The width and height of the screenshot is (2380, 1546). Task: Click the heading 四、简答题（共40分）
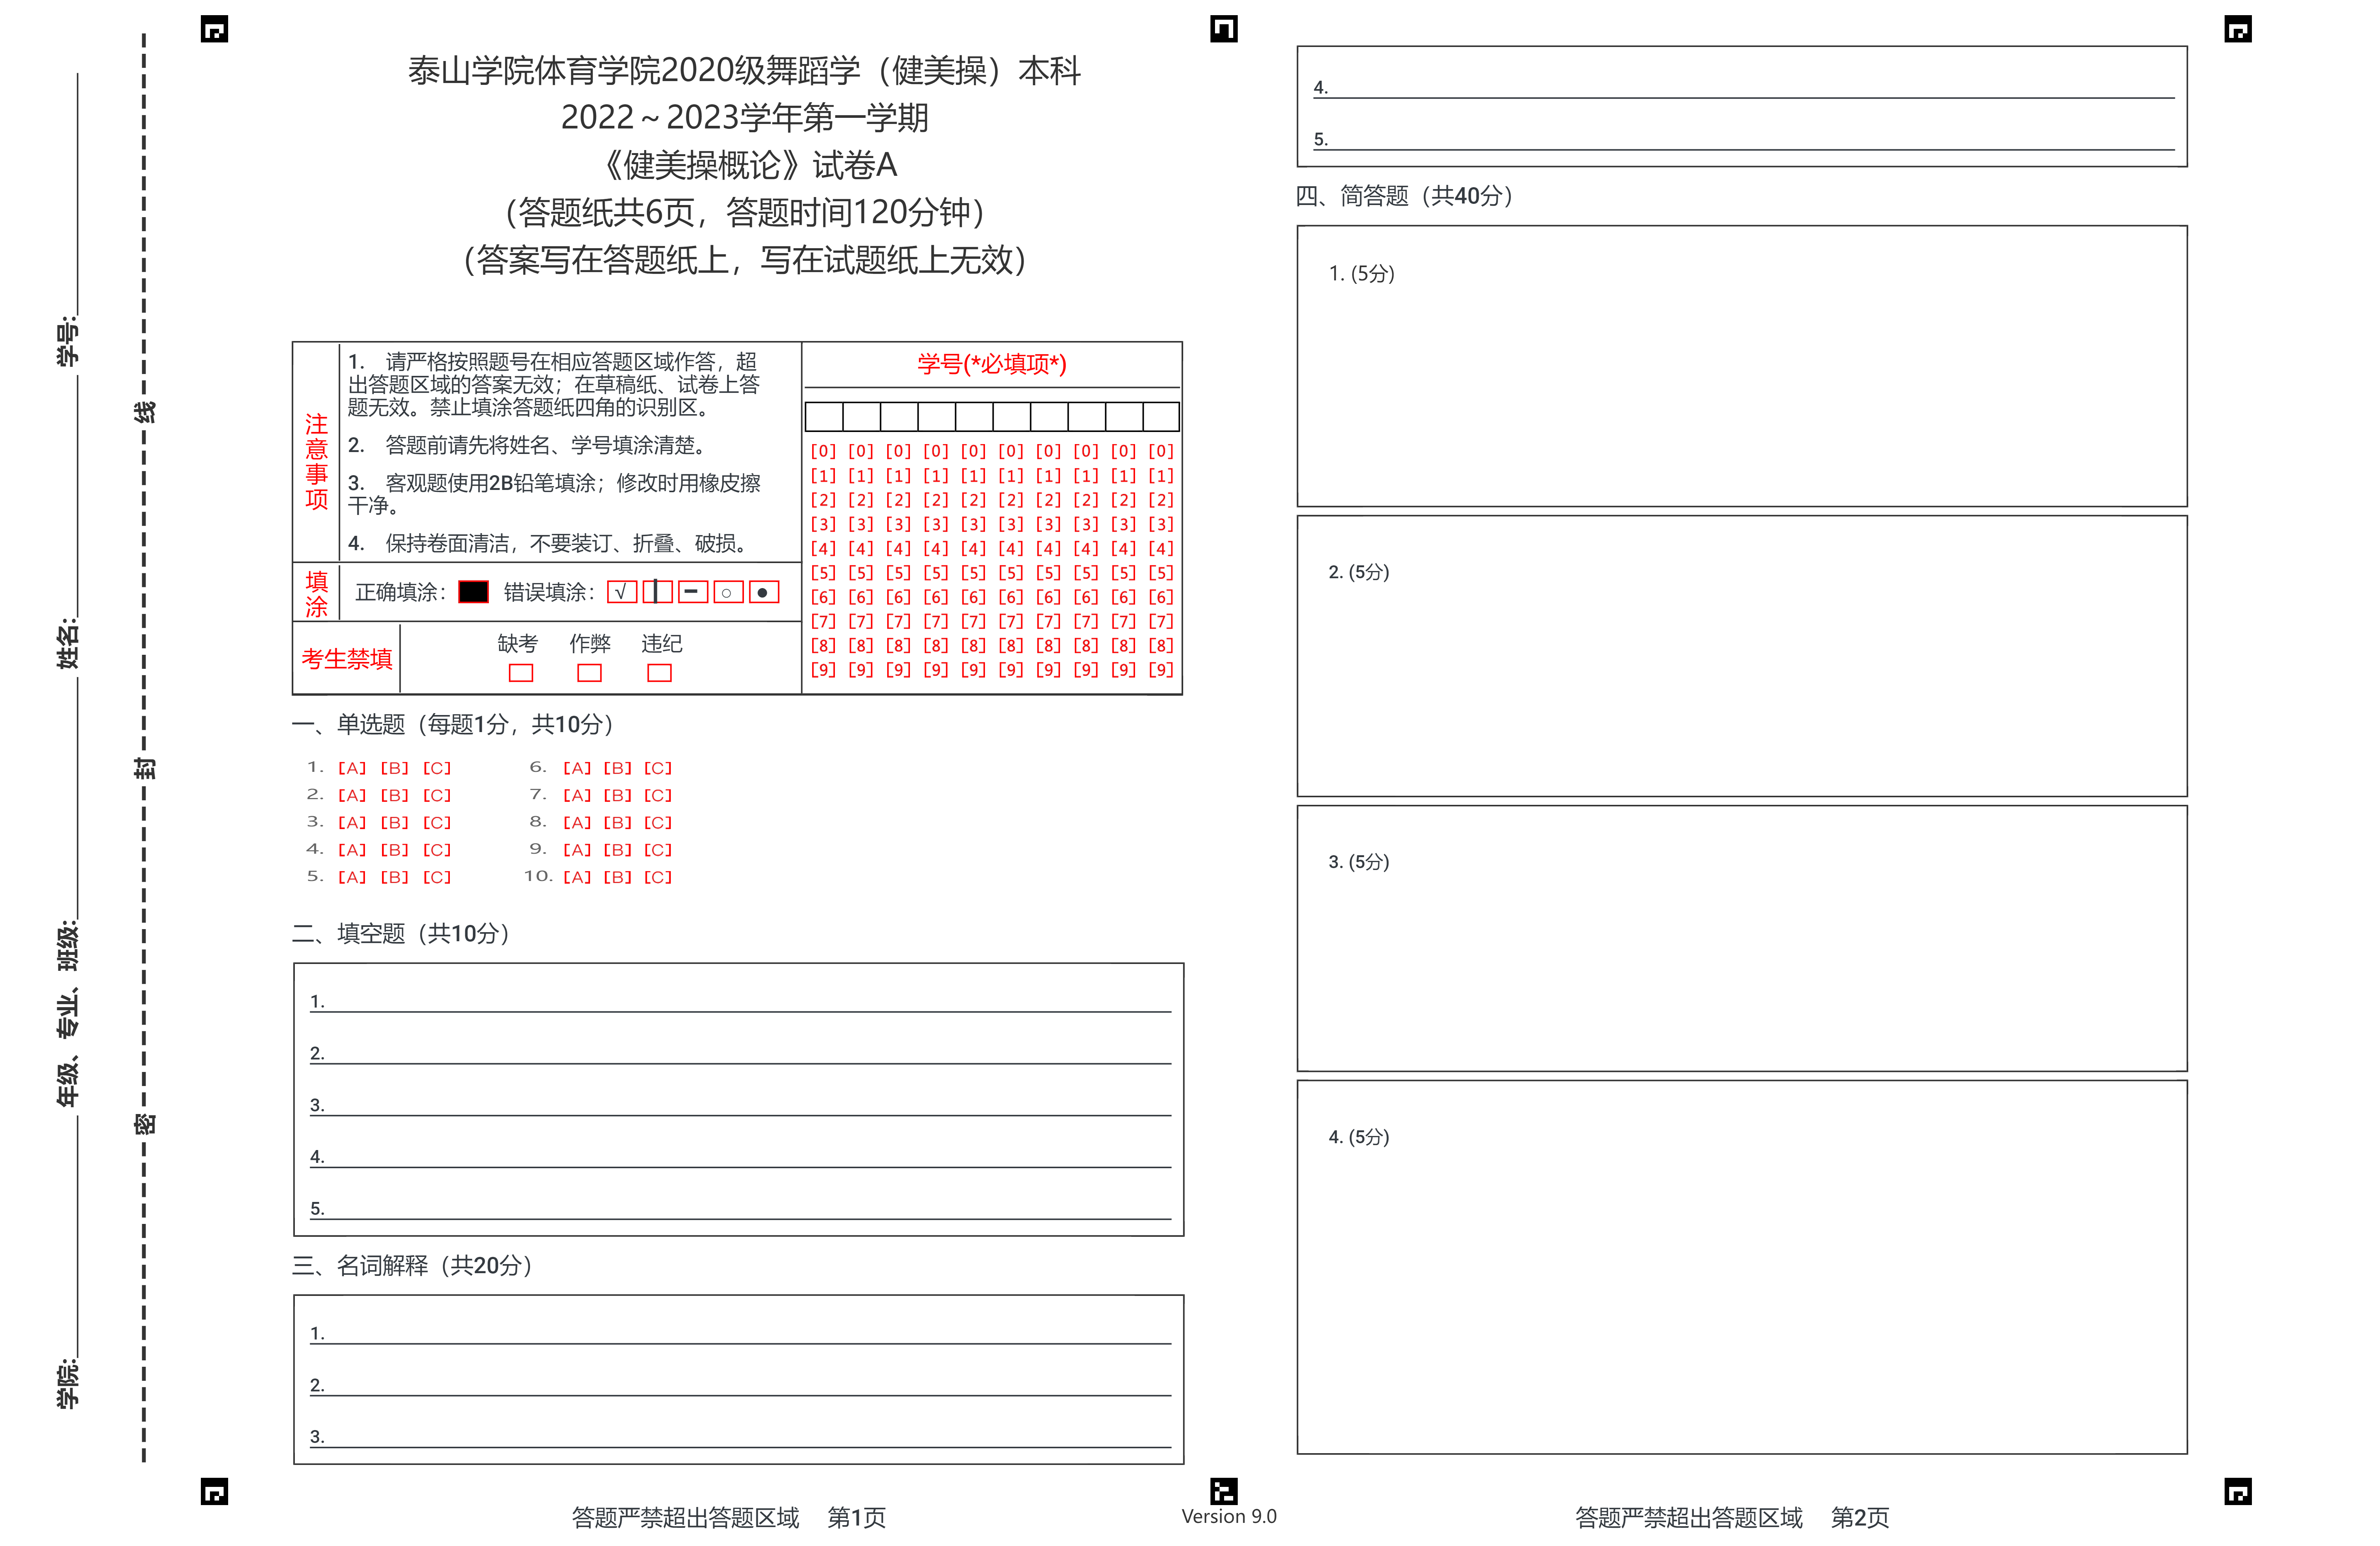(x=1404, y=195)
